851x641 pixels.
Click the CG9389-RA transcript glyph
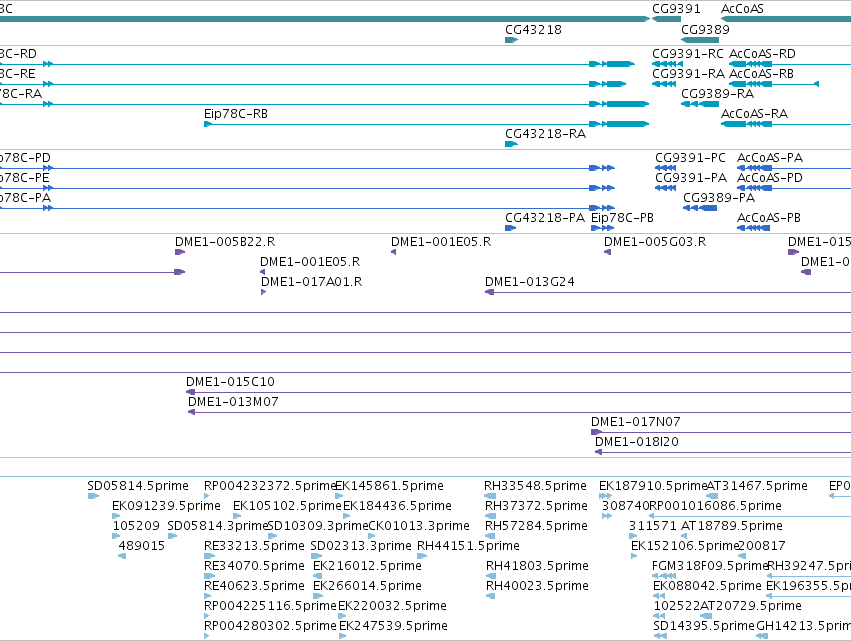pos(700,104)
